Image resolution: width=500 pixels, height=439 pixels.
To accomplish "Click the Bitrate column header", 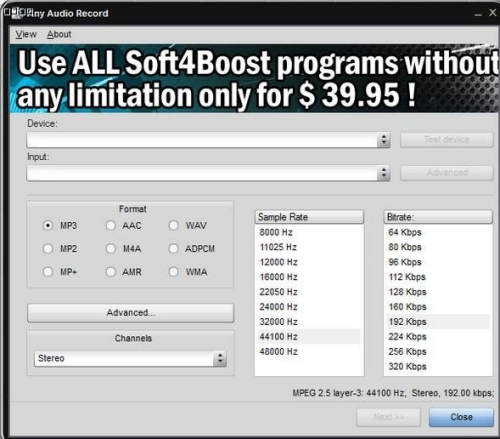I will (438, 217).
